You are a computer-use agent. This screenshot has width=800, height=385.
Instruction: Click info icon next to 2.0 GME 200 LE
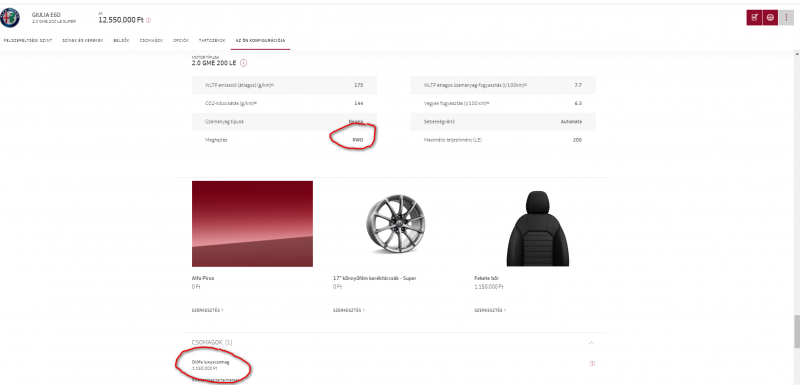pos(243,63)
